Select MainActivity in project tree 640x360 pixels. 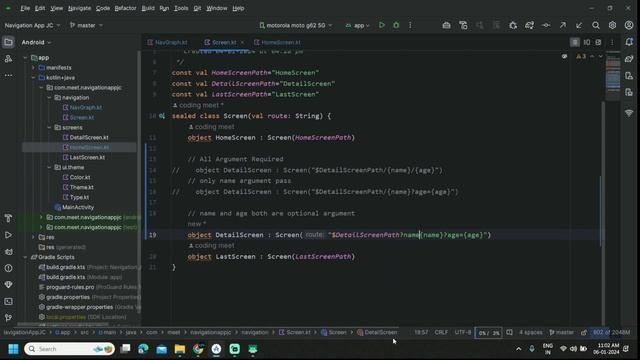pos(74,207)
